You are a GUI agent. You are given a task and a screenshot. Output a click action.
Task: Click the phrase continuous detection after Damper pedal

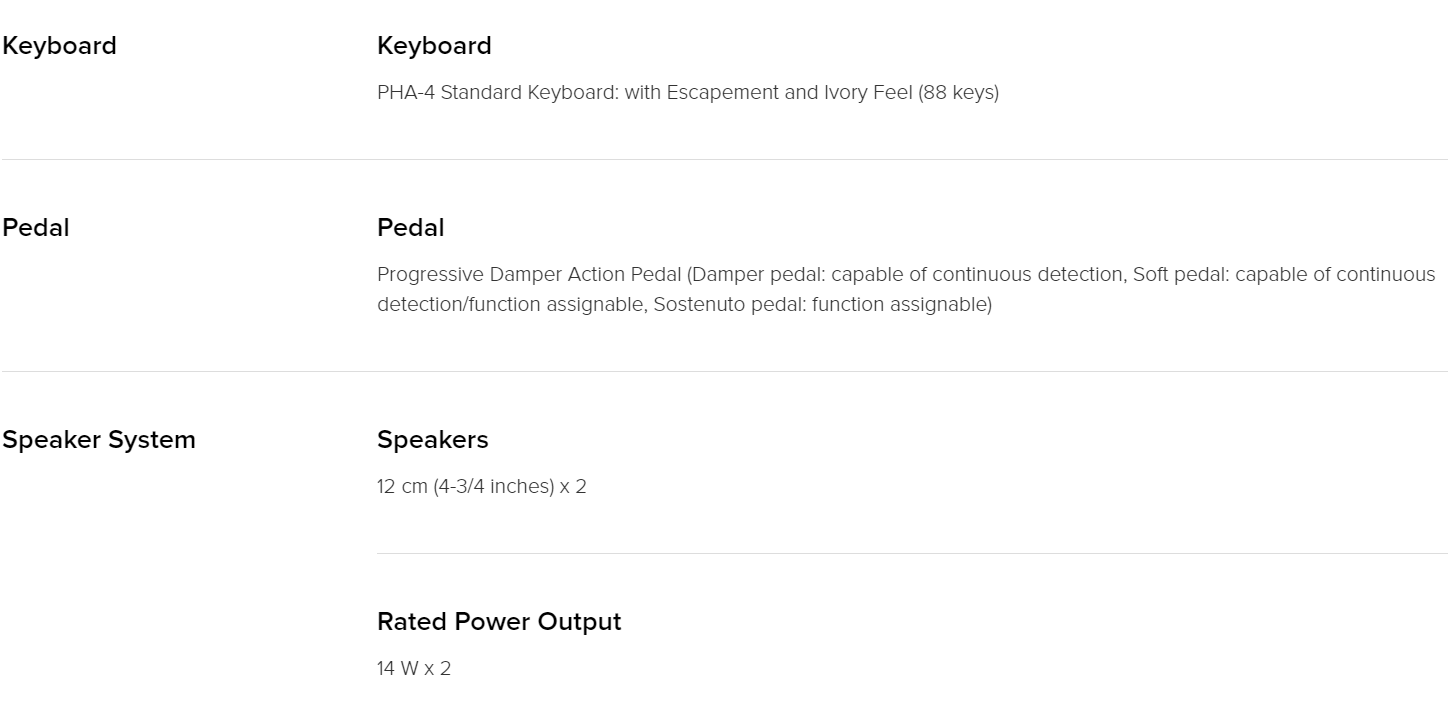(1027, 275)
